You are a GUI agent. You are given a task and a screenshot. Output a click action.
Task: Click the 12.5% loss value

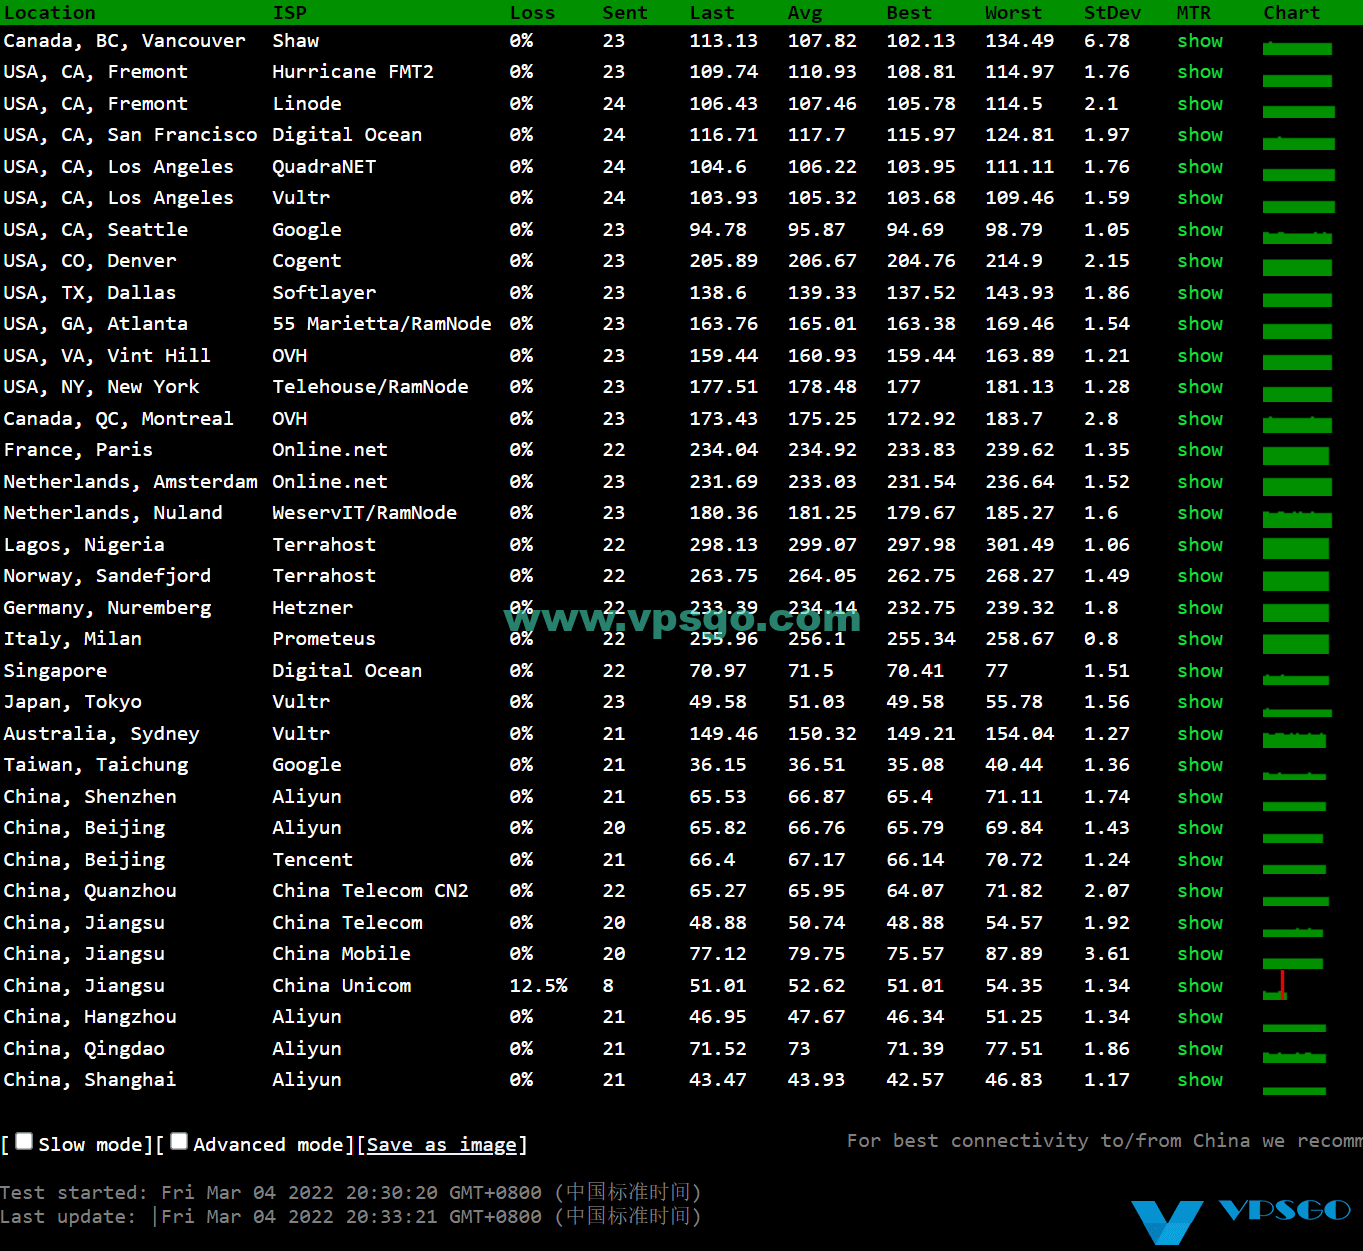(538, 986)
